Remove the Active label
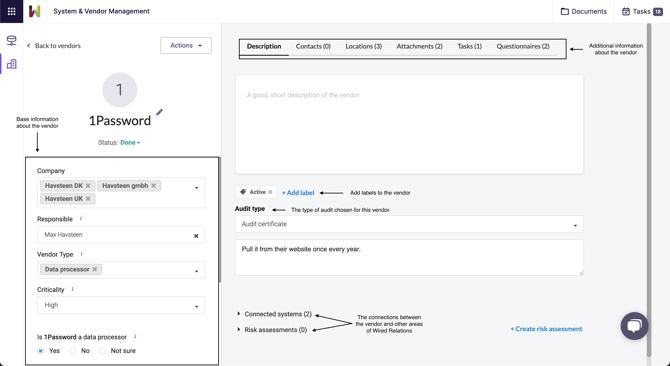The width and height of the screenshot is (670, 366). tap(270, 192)
